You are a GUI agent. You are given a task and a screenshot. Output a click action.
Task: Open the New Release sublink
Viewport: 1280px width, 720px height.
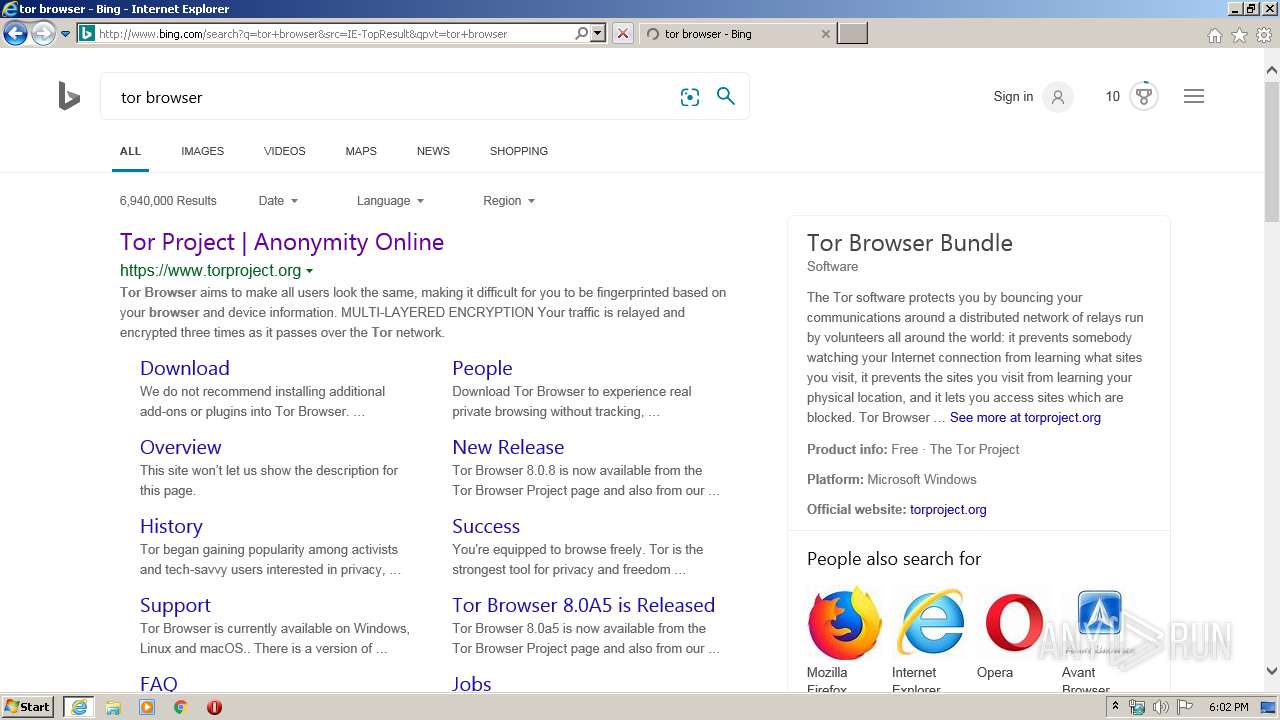pyautogui.click(x=508, y=447)
